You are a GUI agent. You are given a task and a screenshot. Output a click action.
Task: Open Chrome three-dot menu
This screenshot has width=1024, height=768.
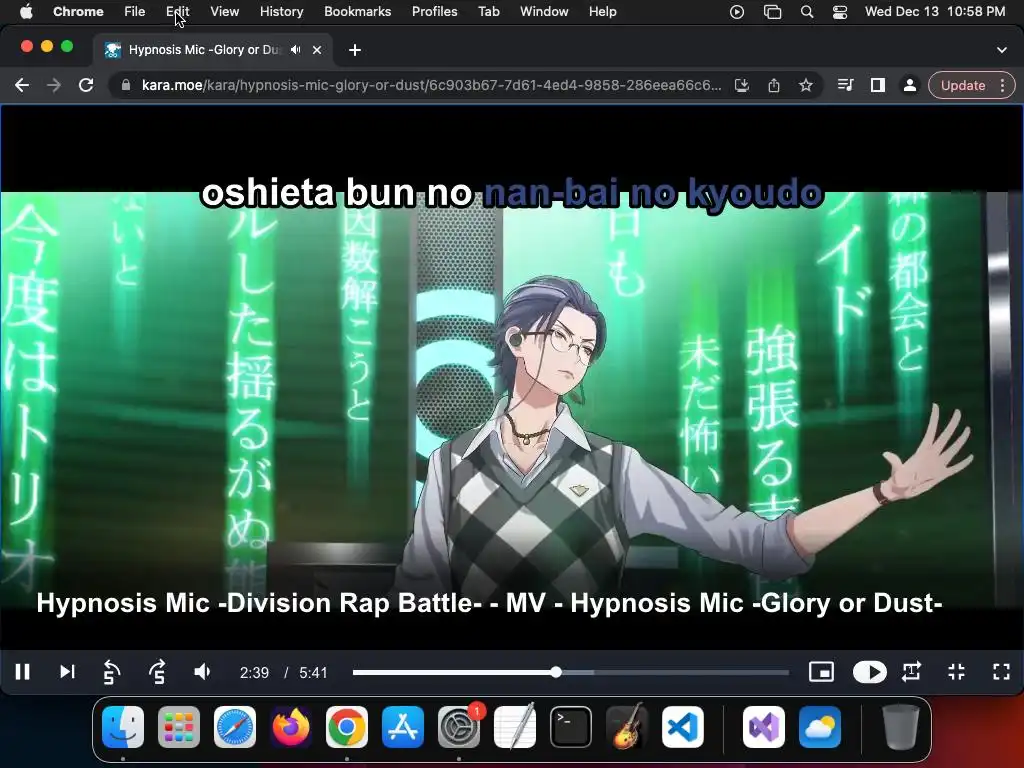(1002, 86)
